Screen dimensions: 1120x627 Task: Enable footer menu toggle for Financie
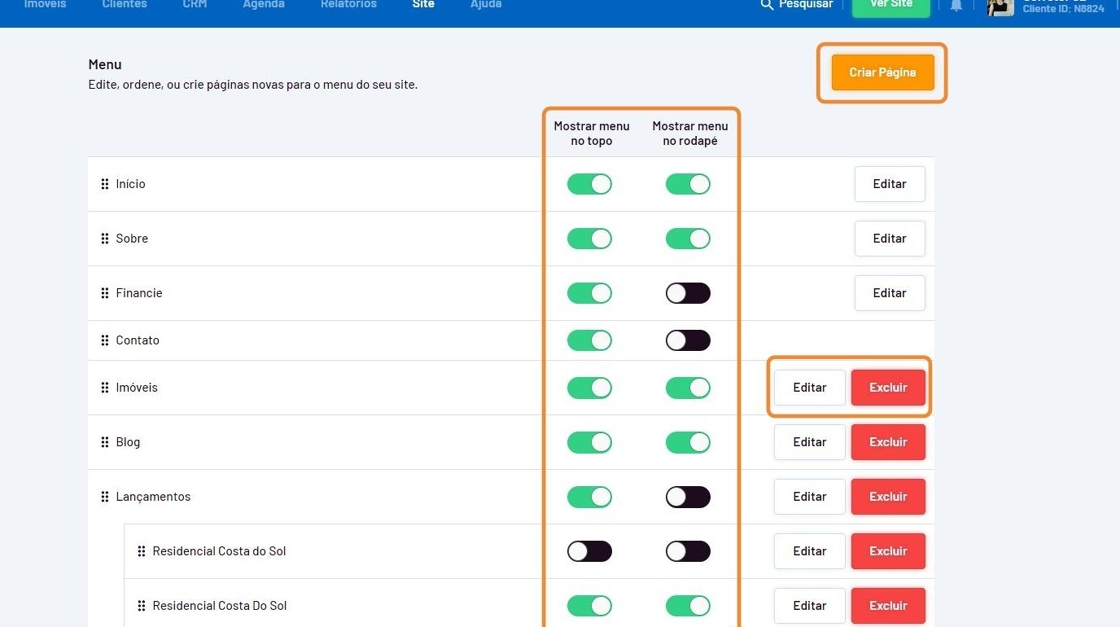click(688, 293)
